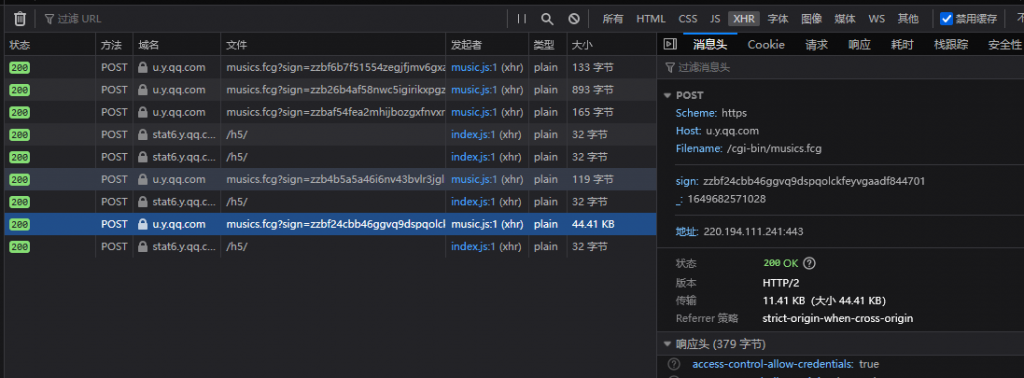Sort by the 方法 column header
Screen dimensions: 1024x378
click(114, 45)
